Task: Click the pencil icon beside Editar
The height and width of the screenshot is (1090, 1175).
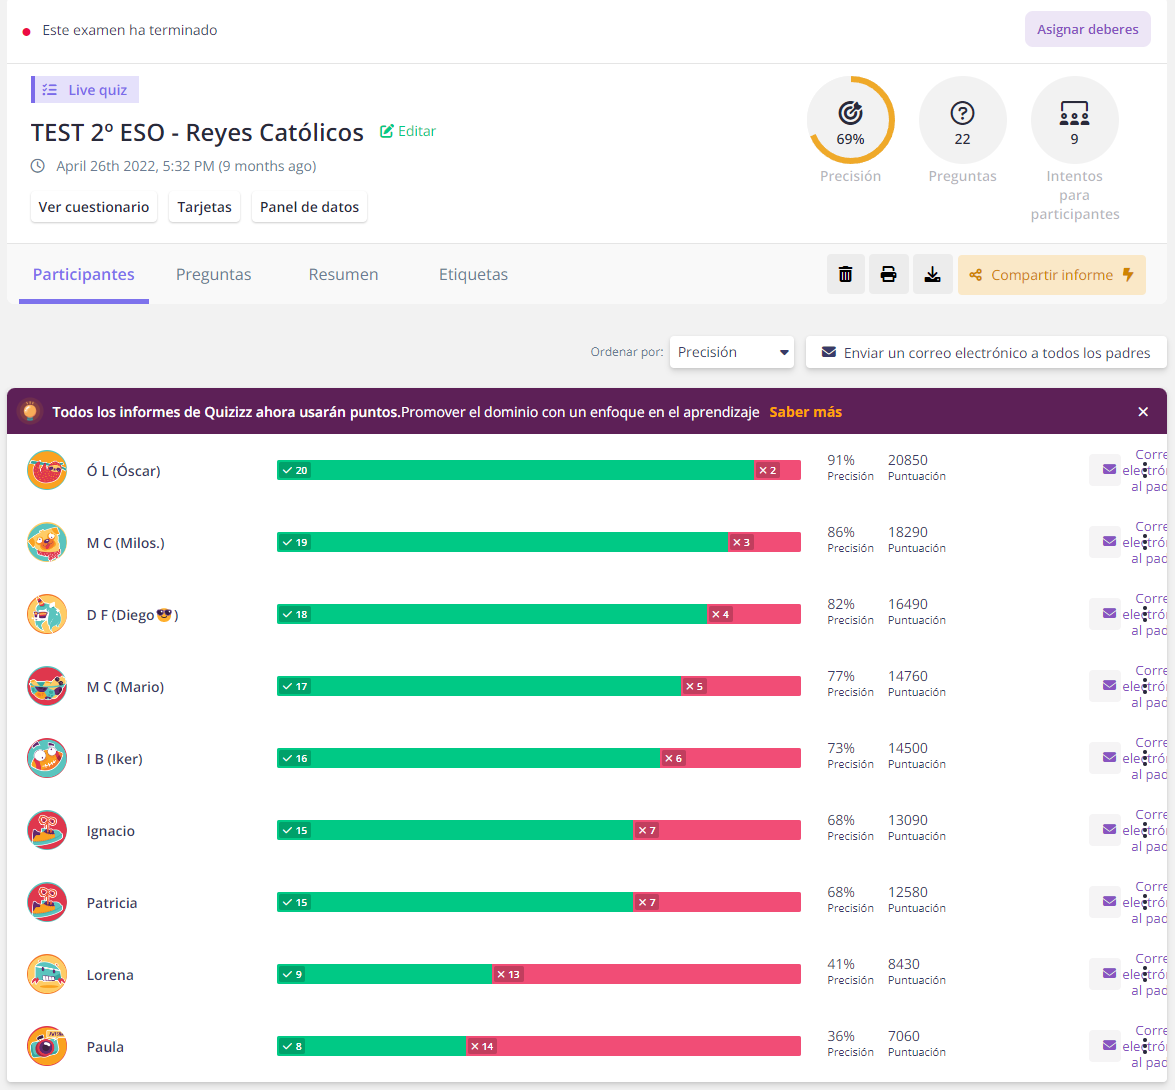Action: click(x=387, y=131)
